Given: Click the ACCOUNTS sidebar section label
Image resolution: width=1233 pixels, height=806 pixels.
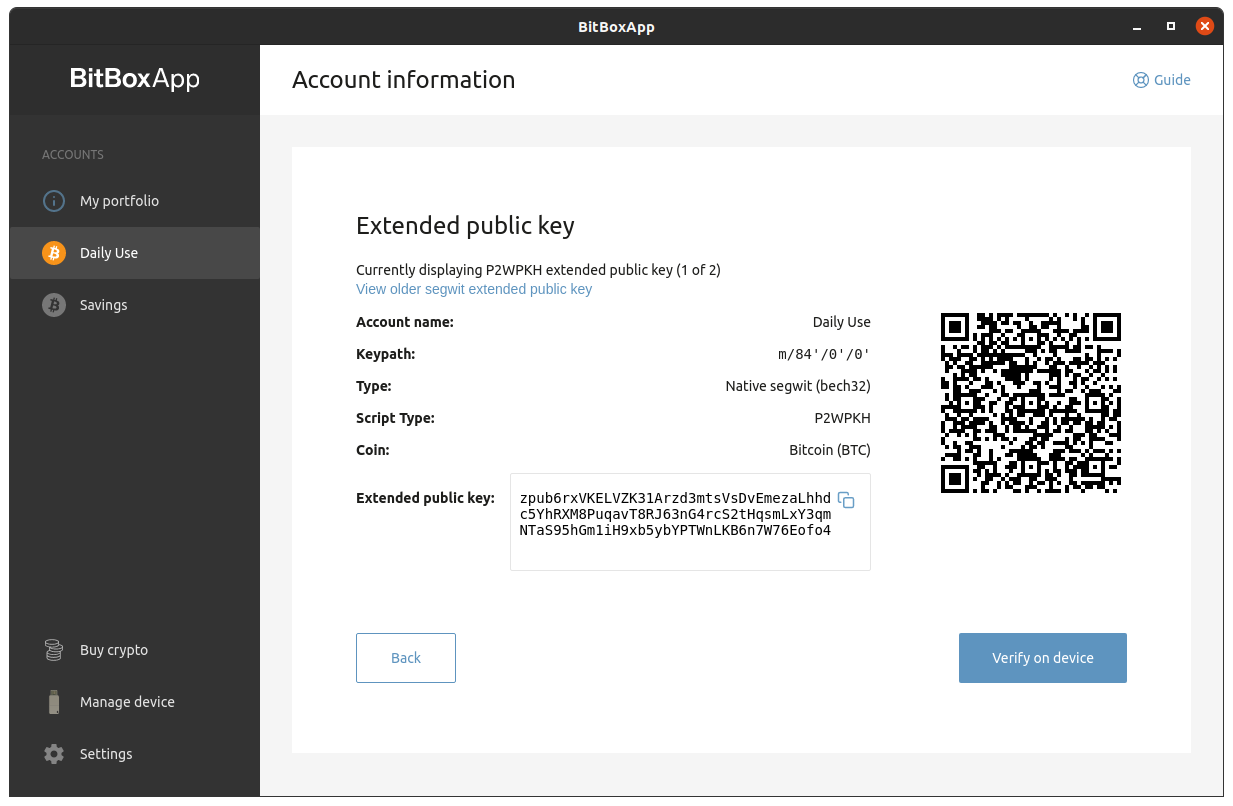Looking at the screenshot, I should point(73,155).
